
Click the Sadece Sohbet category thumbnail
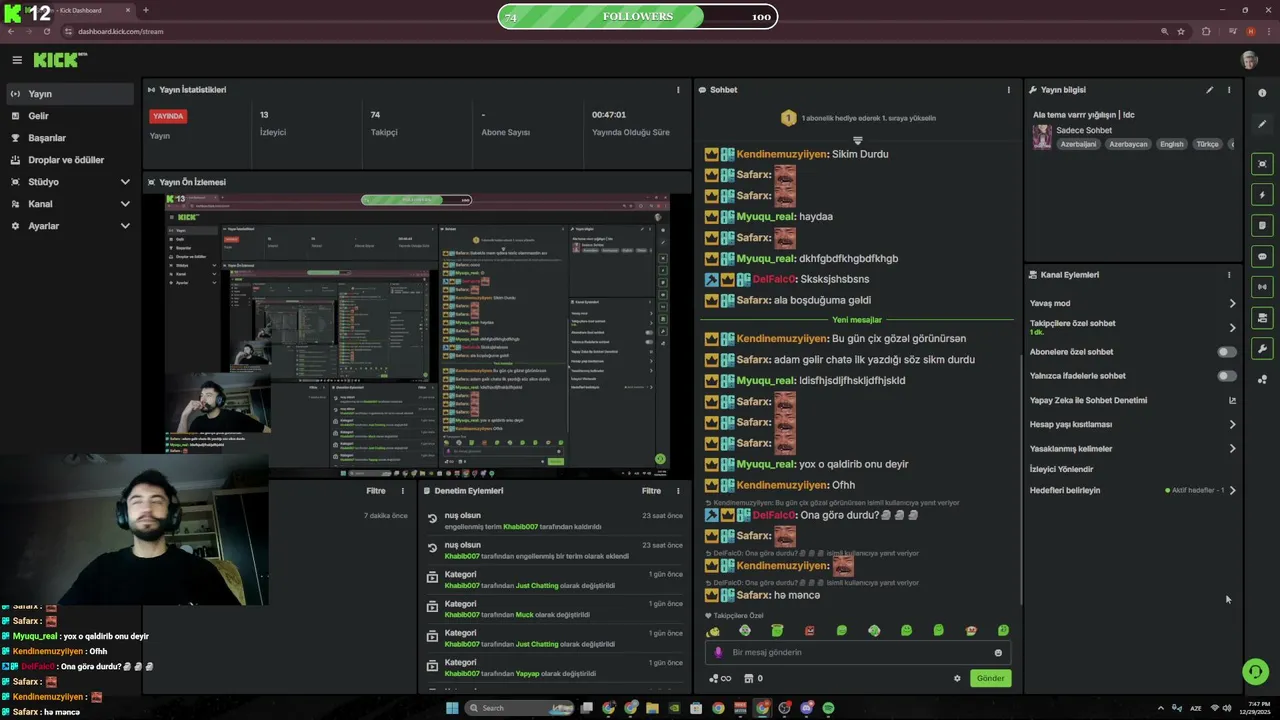coord(1042,137)
